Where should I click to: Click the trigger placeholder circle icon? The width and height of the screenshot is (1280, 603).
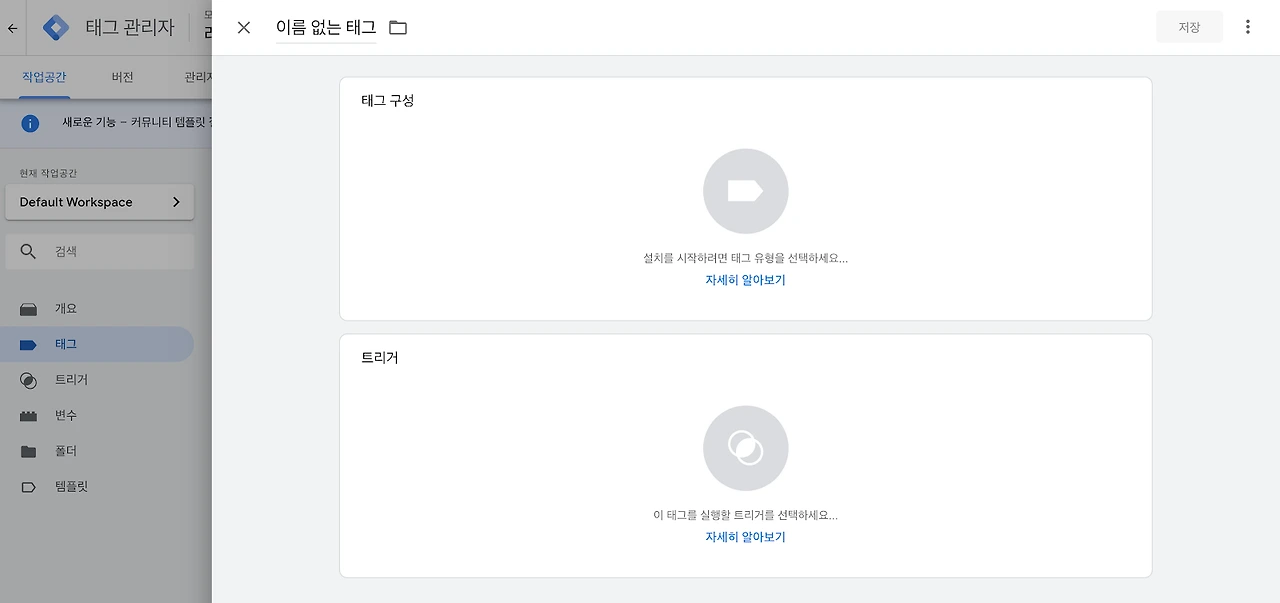click(x=745, y=448)
